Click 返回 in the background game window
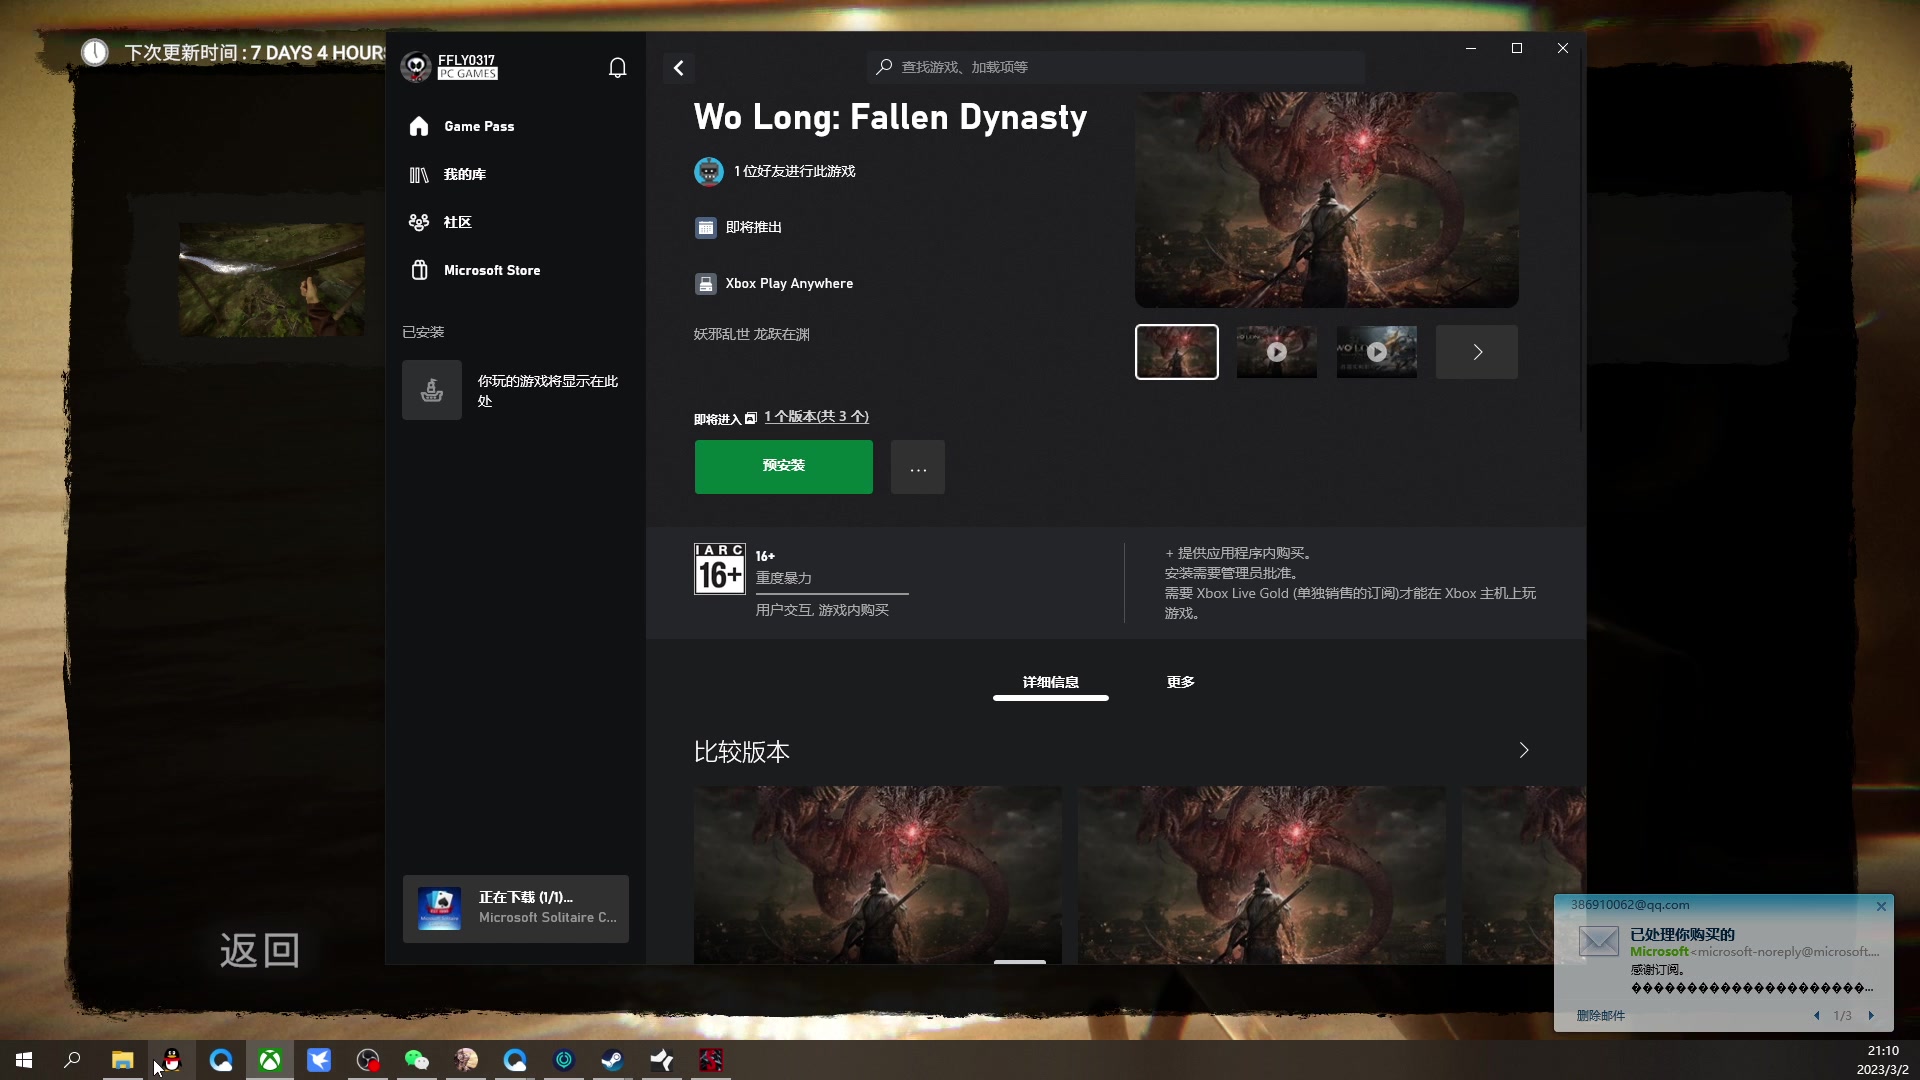This screenshot has width=1920, height=1080. point(260,951)
